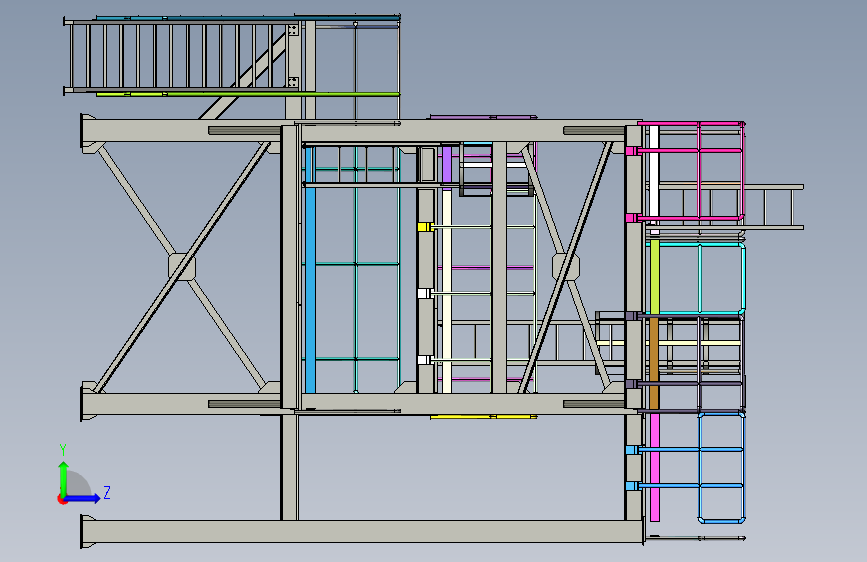Select the brown vertical post on right column
The image size is (867, 562).
[x=654, y=362]
